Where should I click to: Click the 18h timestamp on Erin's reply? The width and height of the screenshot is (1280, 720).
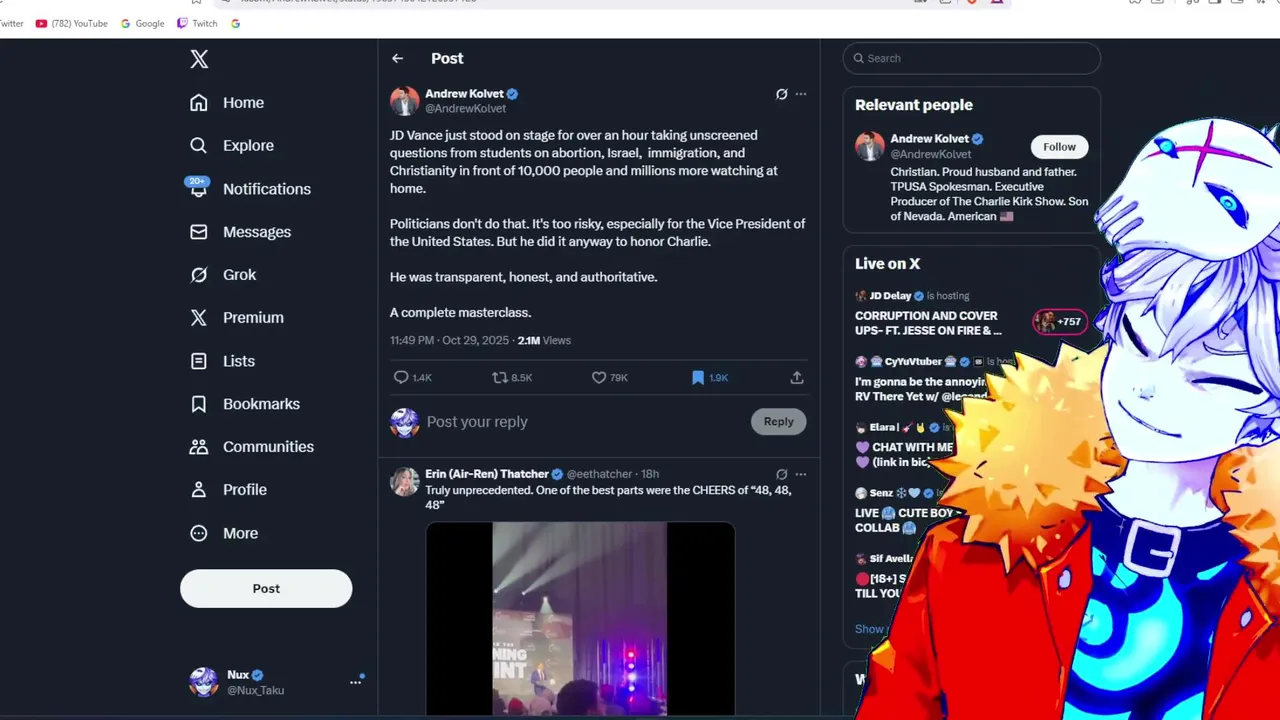point(650,474)
